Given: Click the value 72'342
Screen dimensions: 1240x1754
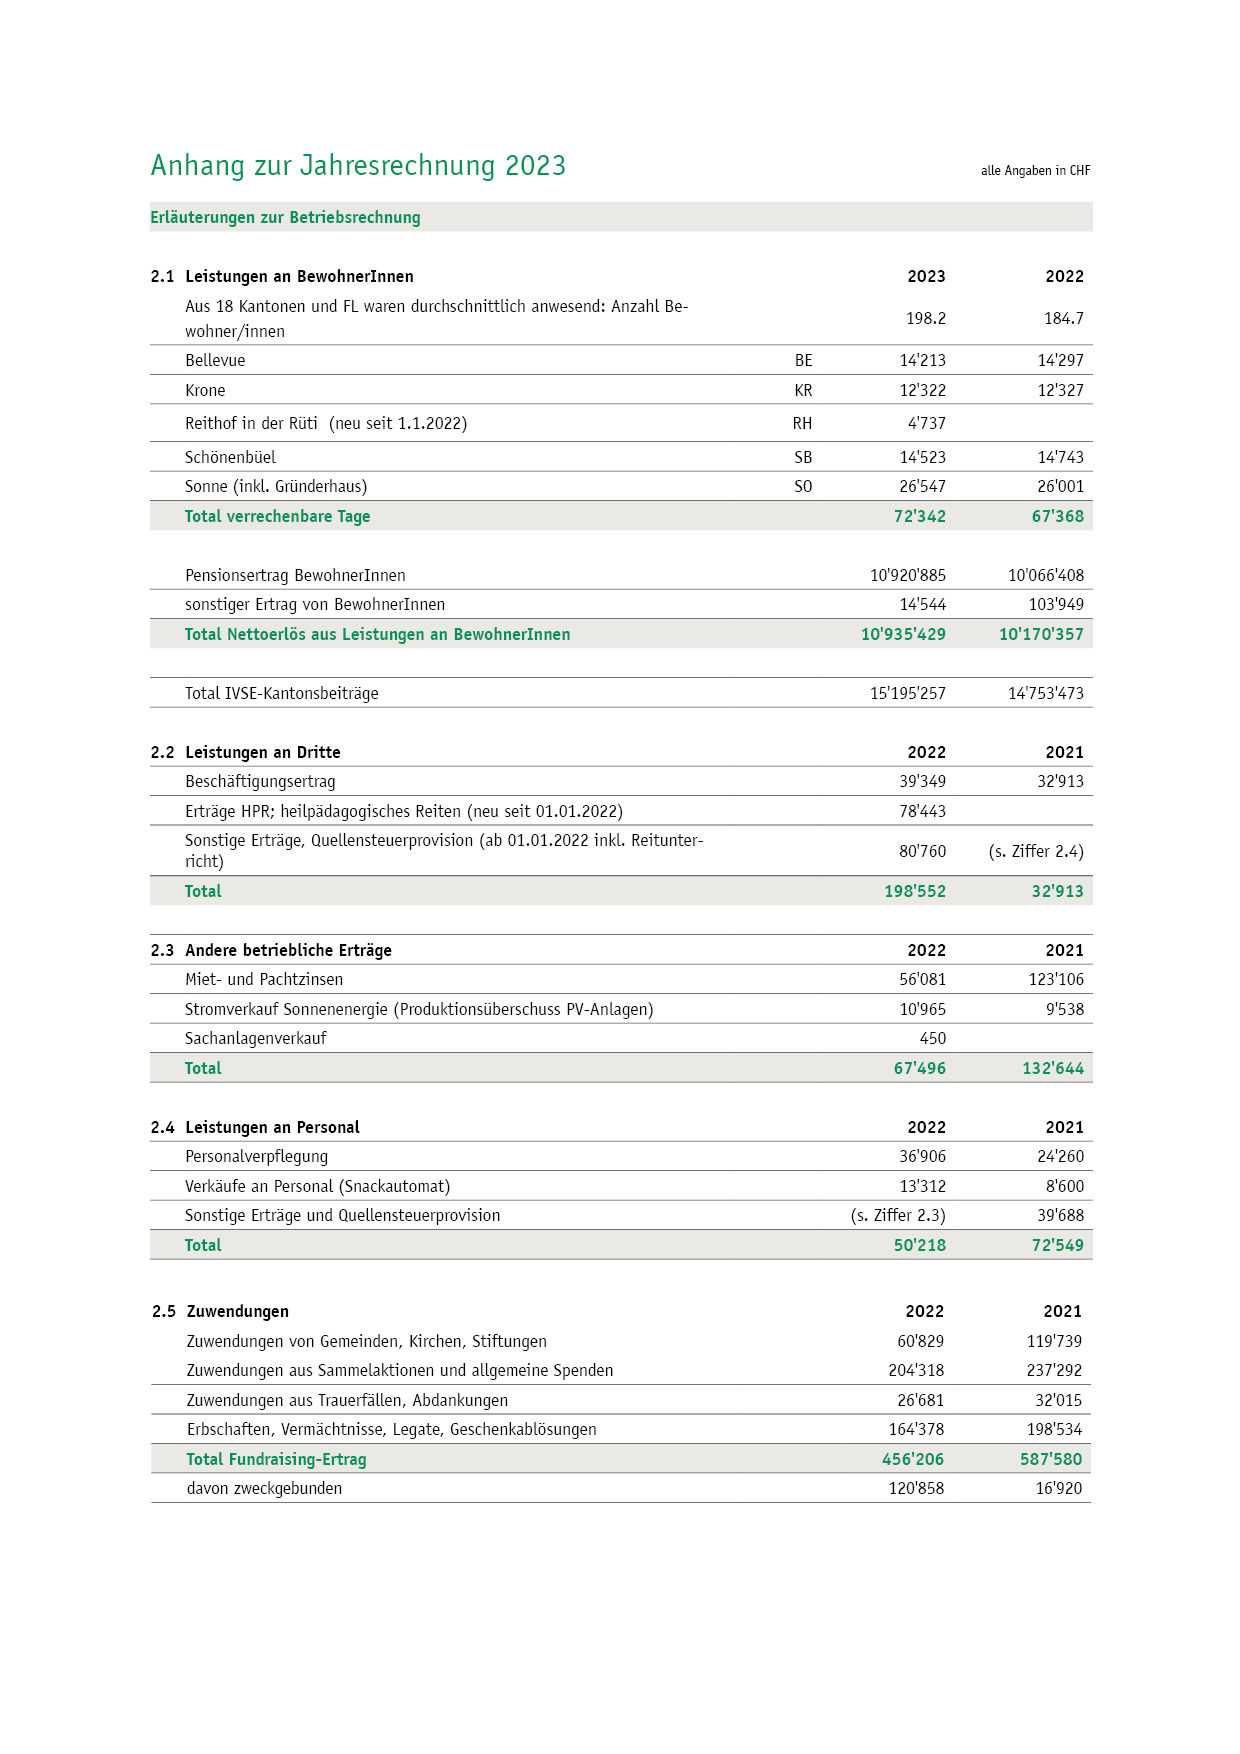Looking at the screenshot, I should click(x=919, y=517).
